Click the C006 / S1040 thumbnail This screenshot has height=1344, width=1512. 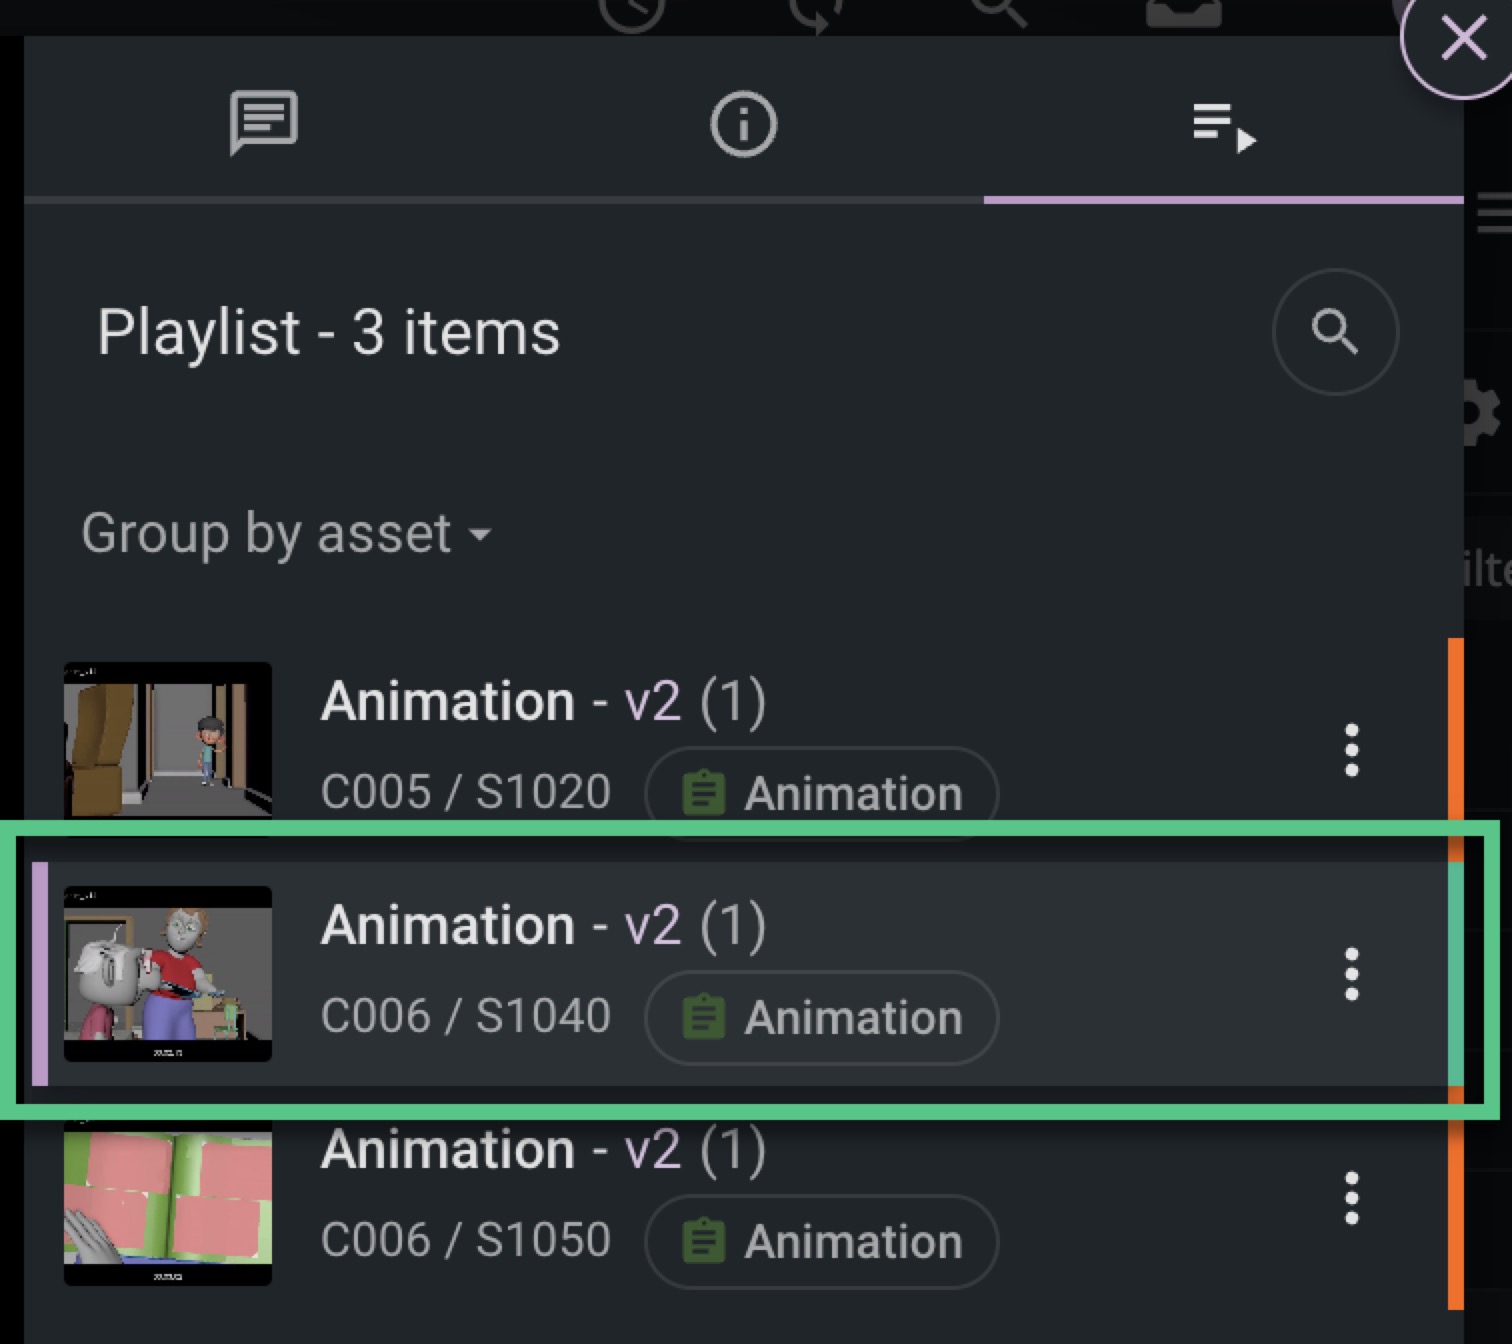168,973
